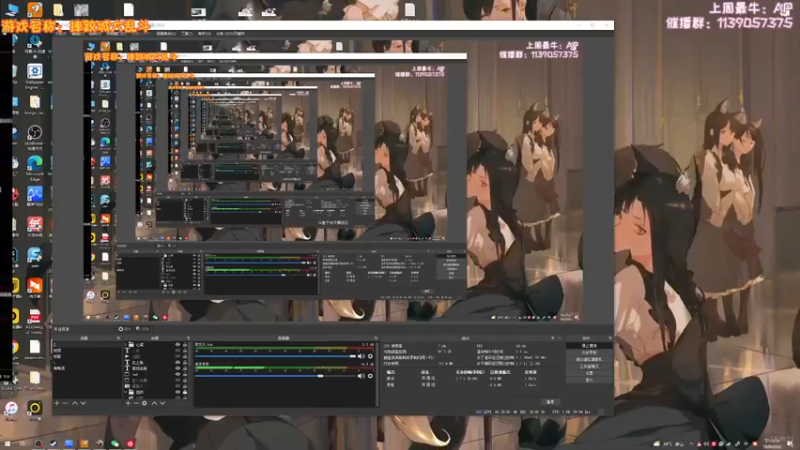Toggle visibility eye of 插件 folder source

[x=178, y=392]
